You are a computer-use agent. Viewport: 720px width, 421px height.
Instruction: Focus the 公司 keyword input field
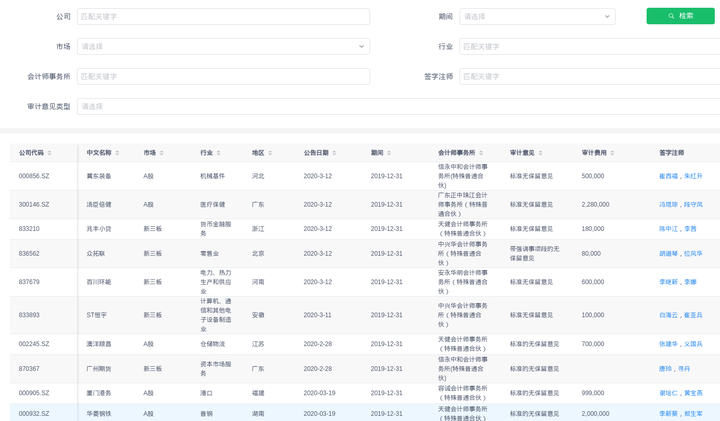click(x=223, y=17)
